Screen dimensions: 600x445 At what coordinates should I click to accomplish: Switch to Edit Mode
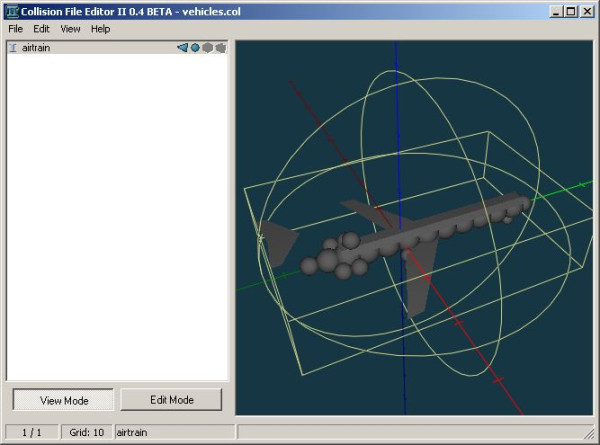click(x=171, y=400)
